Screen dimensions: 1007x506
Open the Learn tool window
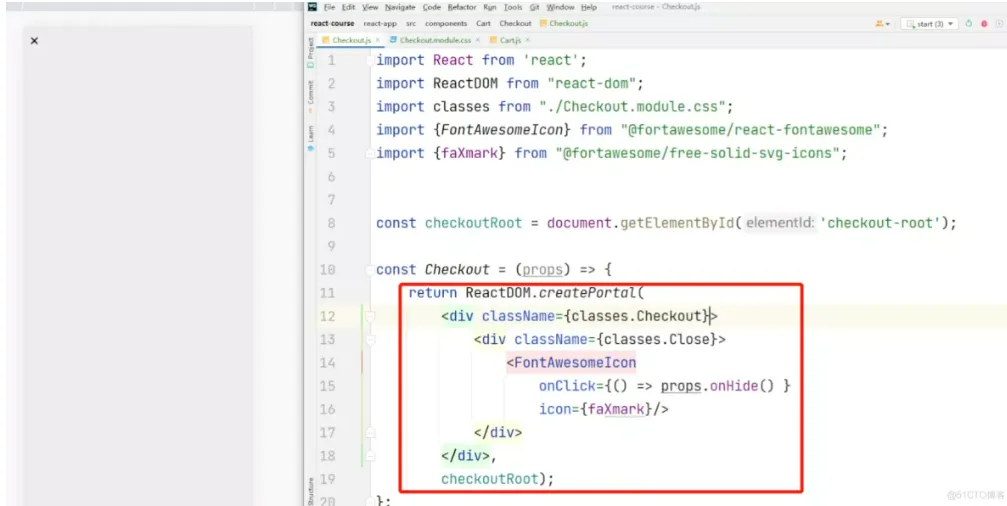(x=311, y=138)
